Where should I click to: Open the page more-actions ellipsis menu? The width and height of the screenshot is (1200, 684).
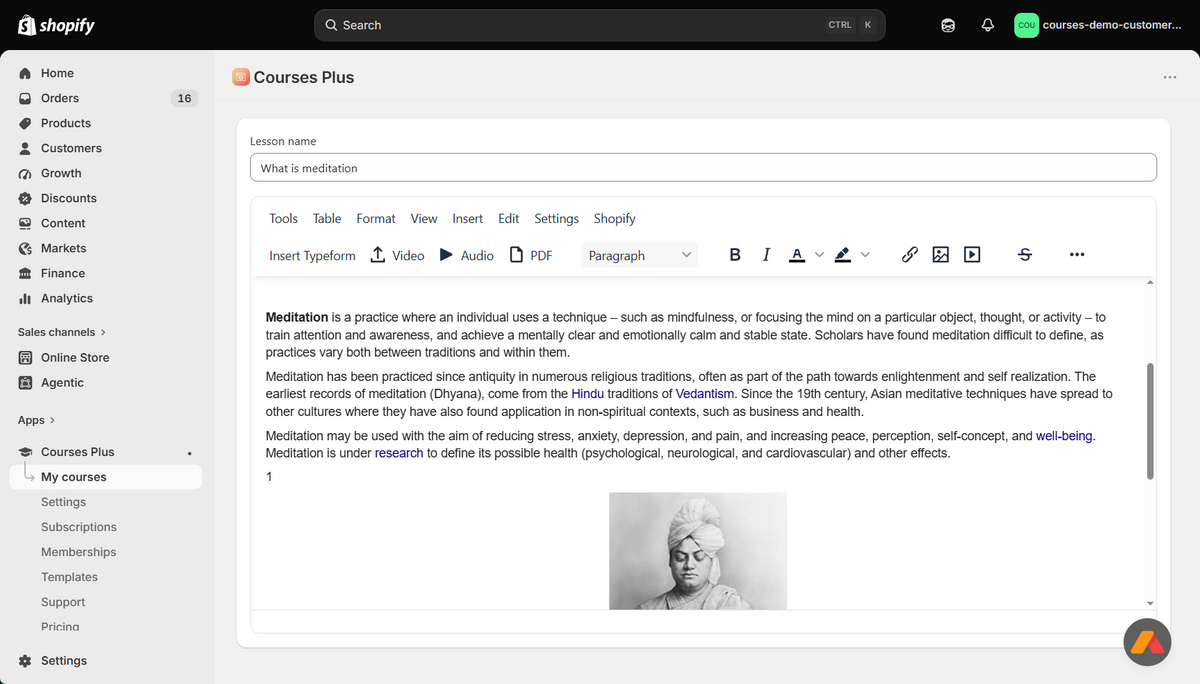(x=1170, y=77)
